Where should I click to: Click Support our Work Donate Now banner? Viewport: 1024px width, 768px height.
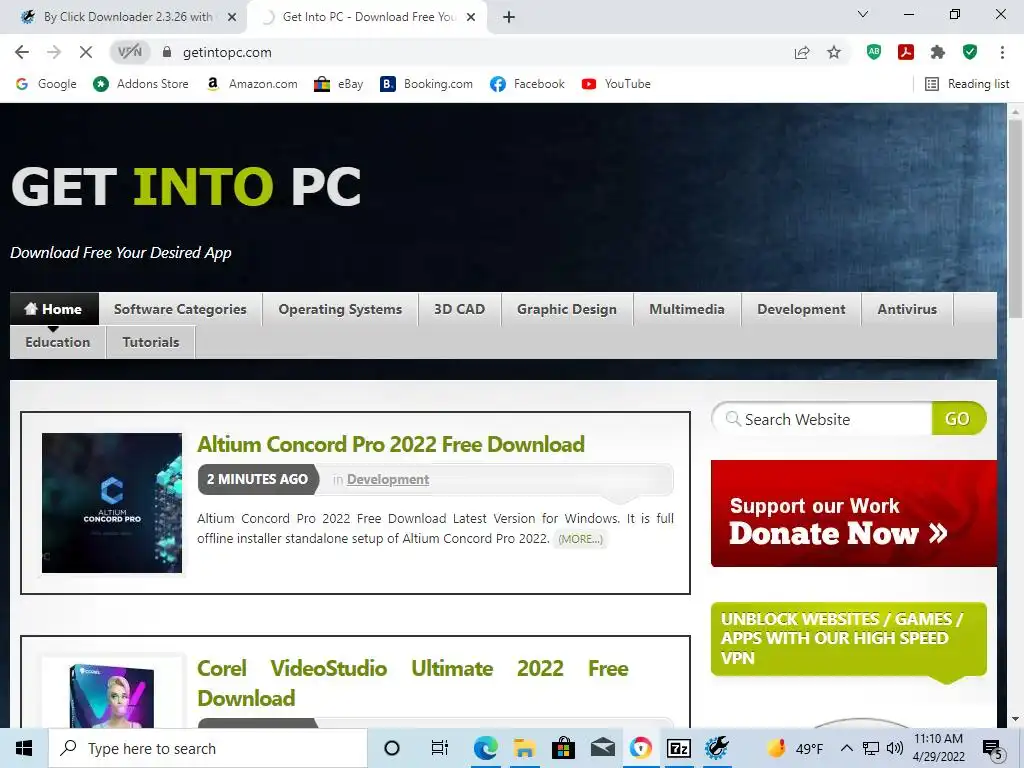tap(854, 514)
